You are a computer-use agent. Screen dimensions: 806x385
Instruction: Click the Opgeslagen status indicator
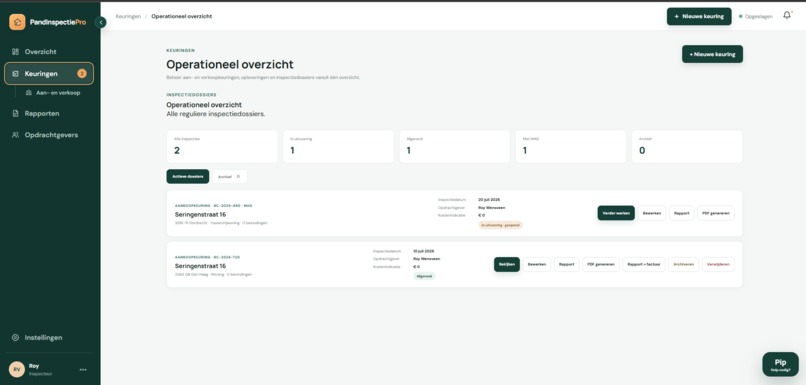756,16
